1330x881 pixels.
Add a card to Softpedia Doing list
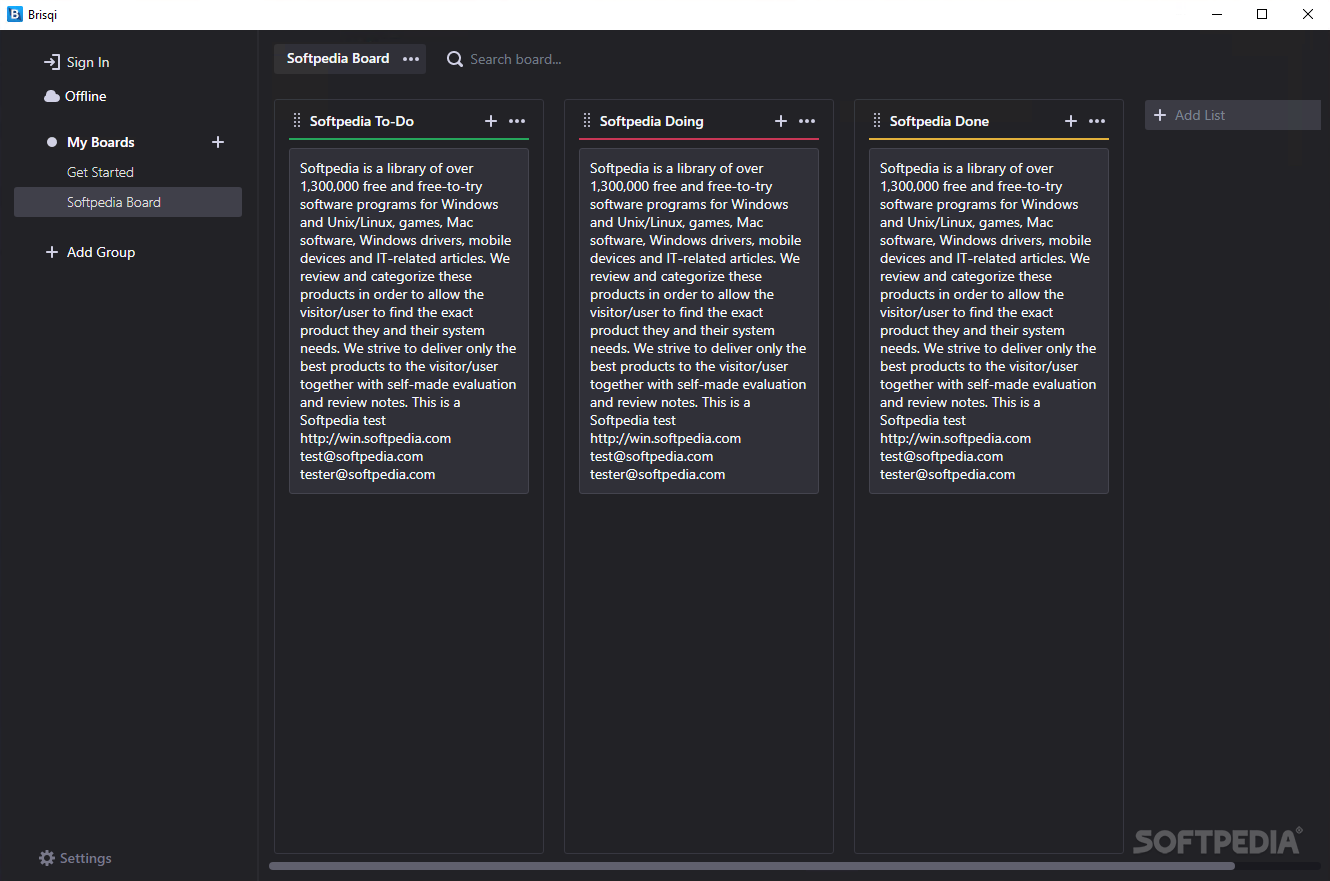click(781, 121)
